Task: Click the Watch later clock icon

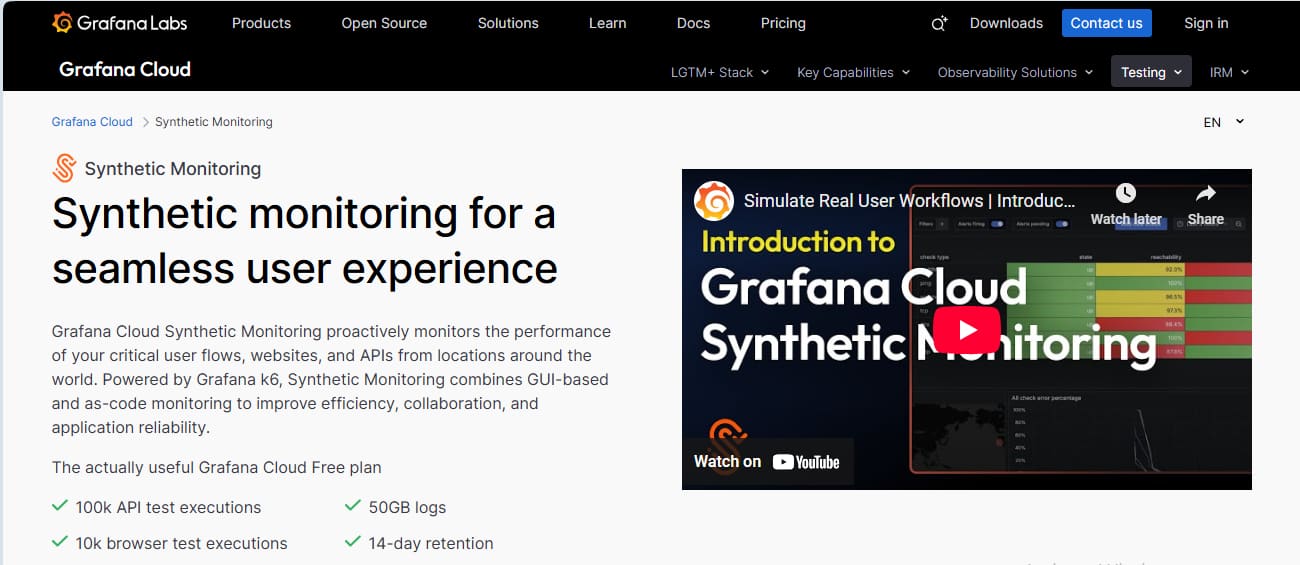Action: coord(1126,193)
